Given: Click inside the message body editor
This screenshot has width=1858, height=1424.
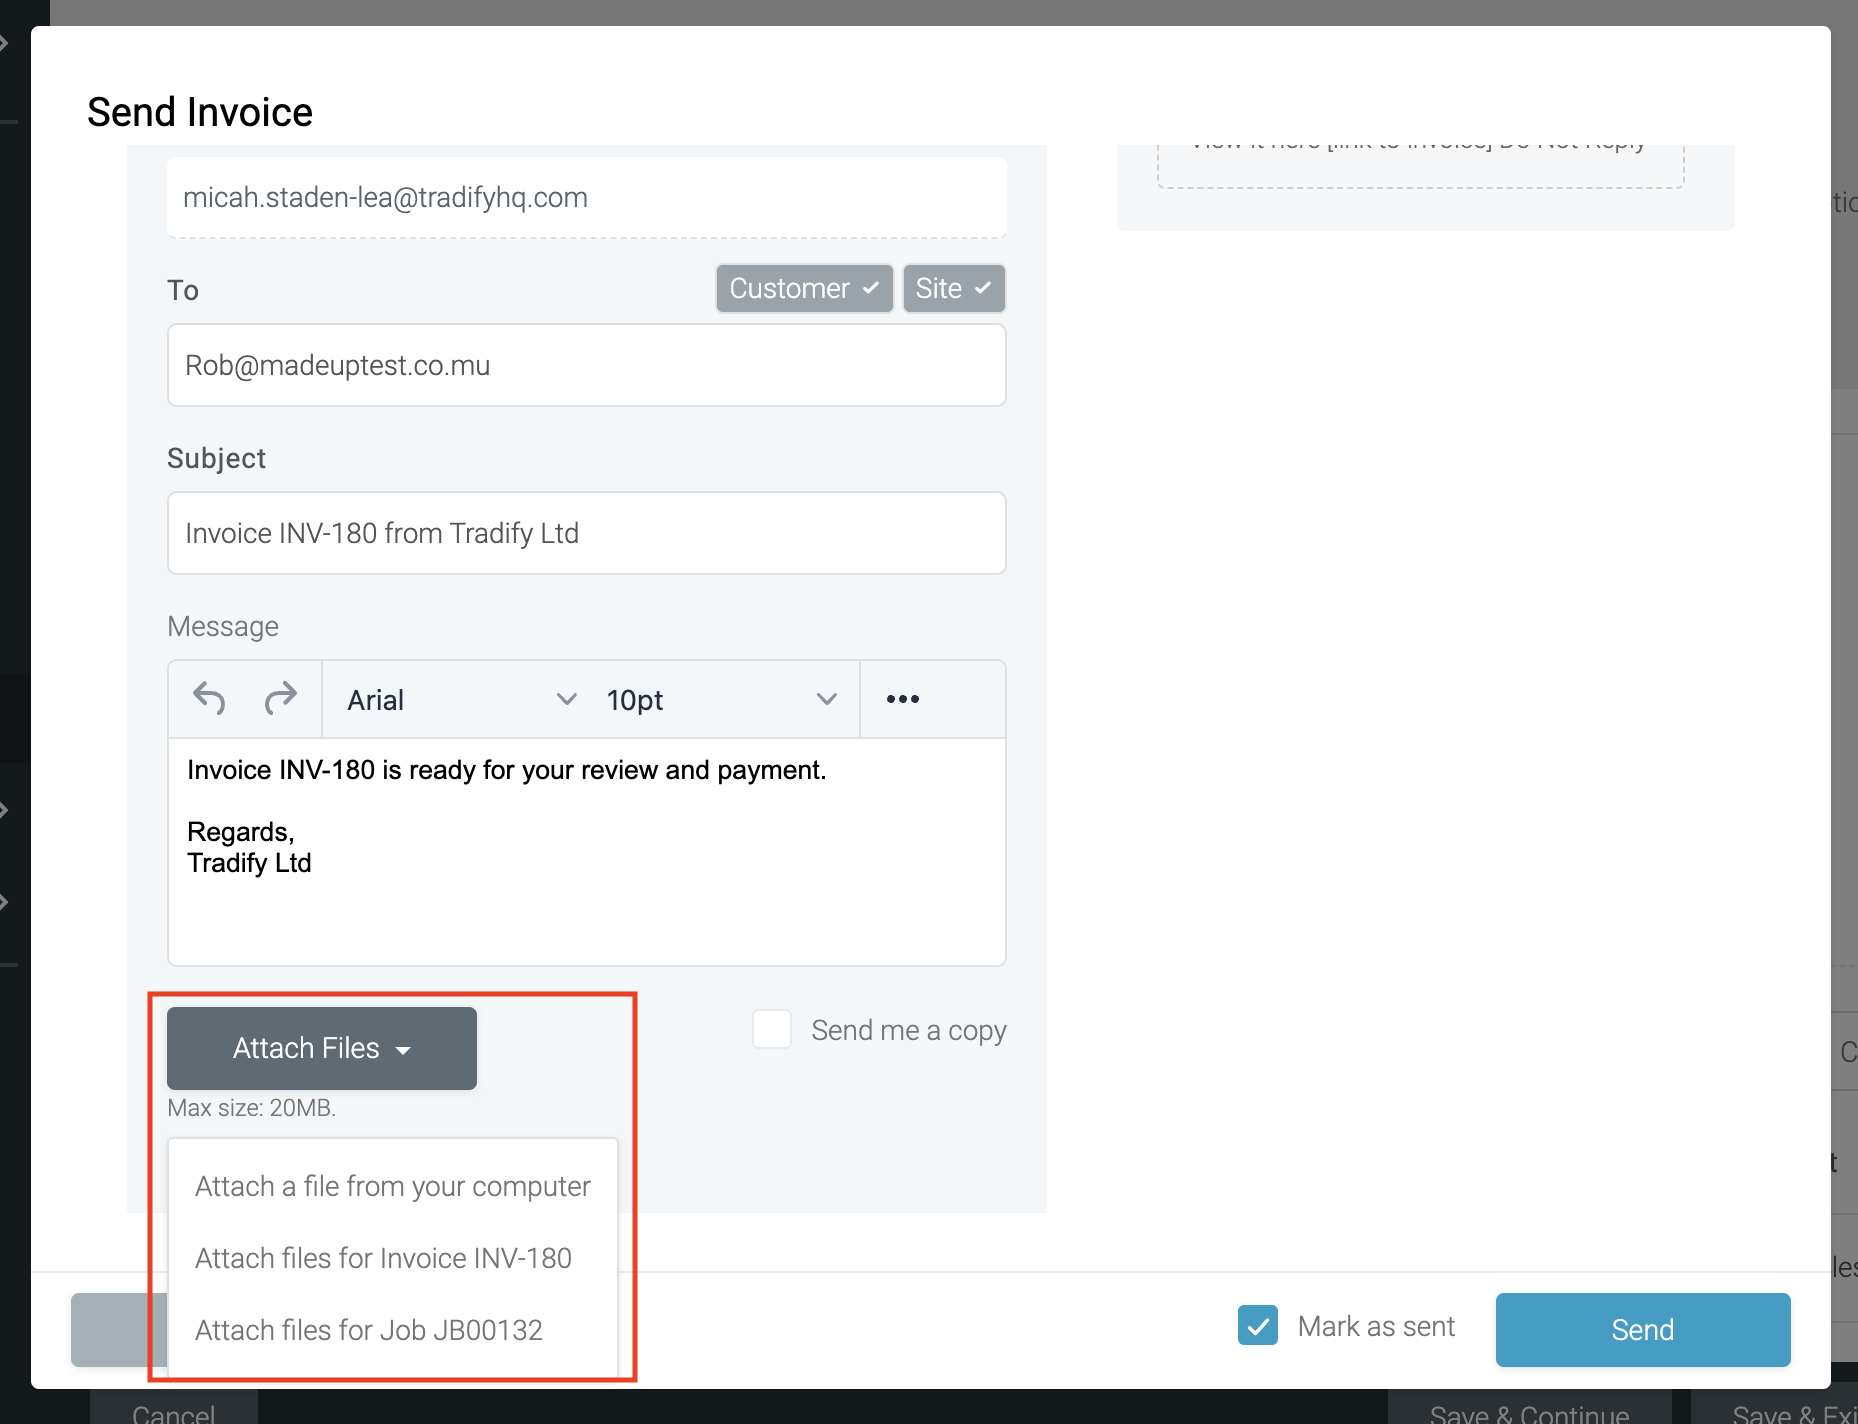Looking at the screenshot, I should (x=586, y=880).
